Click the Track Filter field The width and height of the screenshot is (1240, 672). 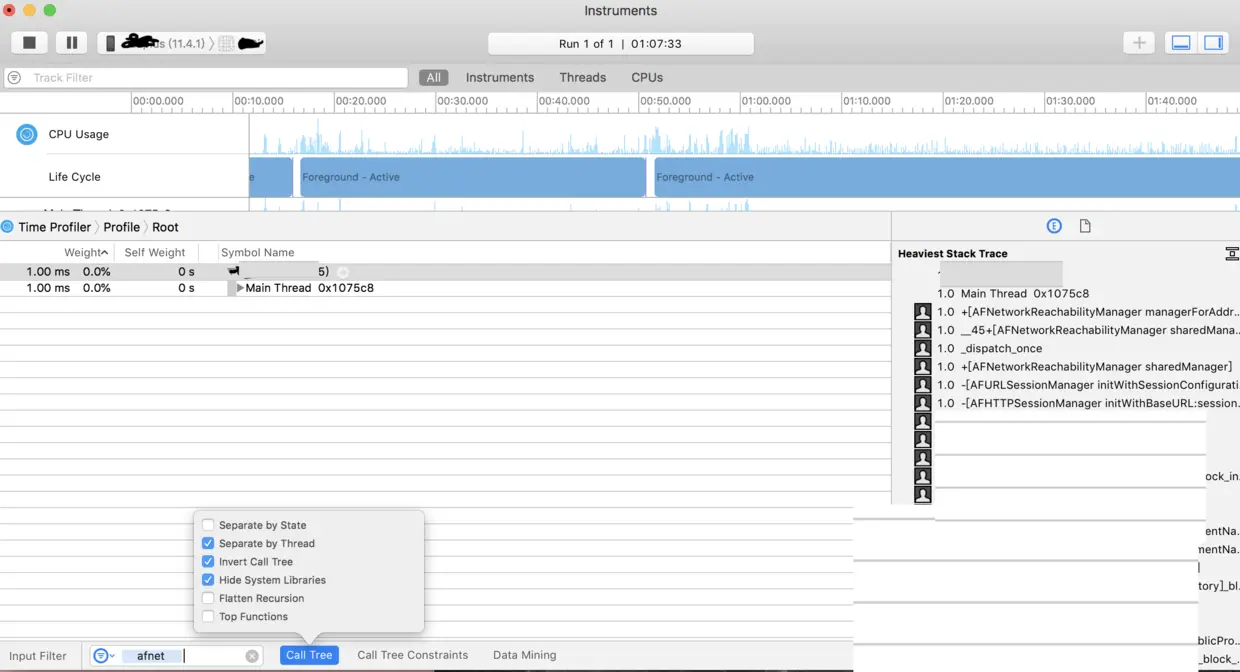click(206, 77)
